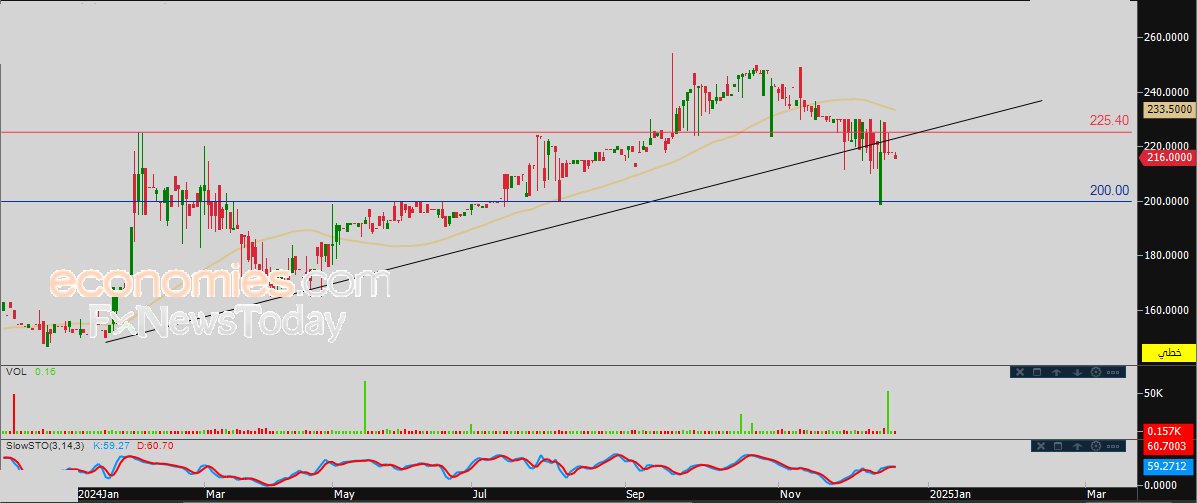Click the 50K volume axis label

click(1152, 393)
